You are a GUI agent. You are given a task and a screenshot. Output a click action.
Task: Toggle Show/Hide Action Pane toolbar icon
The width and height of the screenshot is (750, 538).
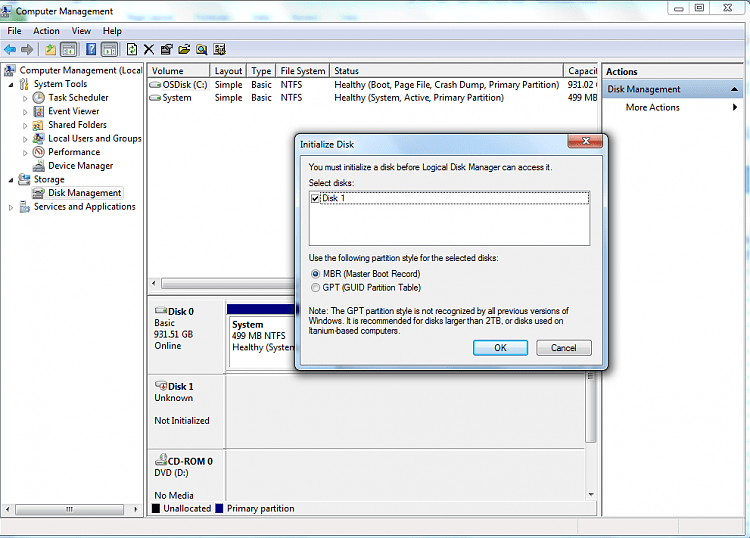(110, 49)
